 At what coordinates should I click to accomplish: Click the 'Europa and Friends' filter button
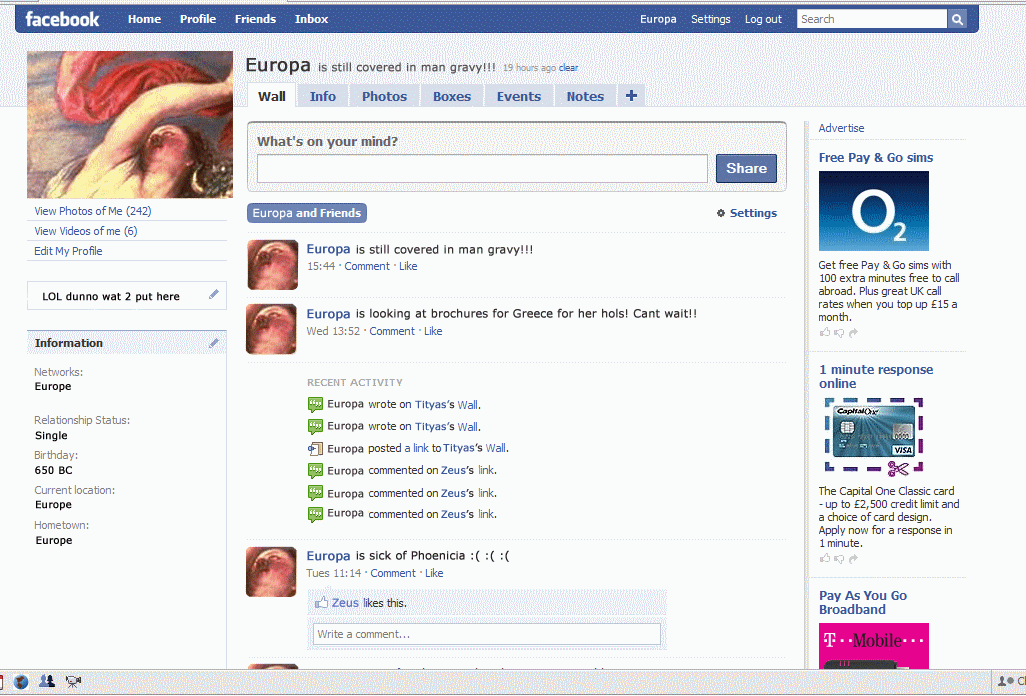tap(307, 213)
